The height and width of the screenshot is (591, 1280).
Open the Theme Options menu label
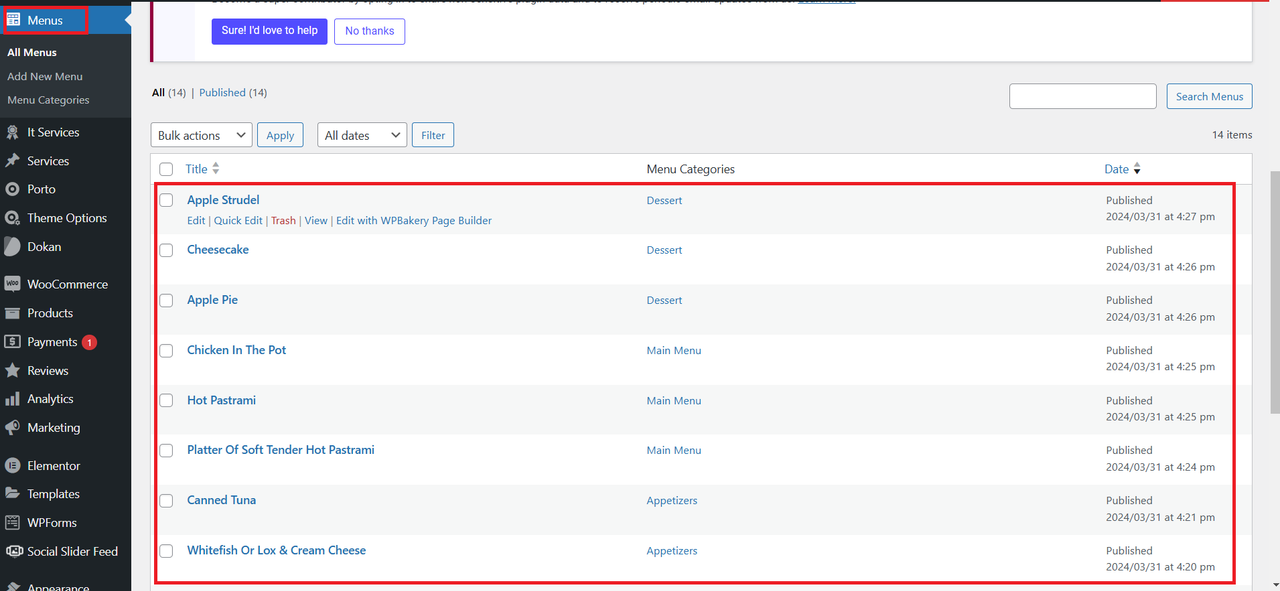[67, 218]
